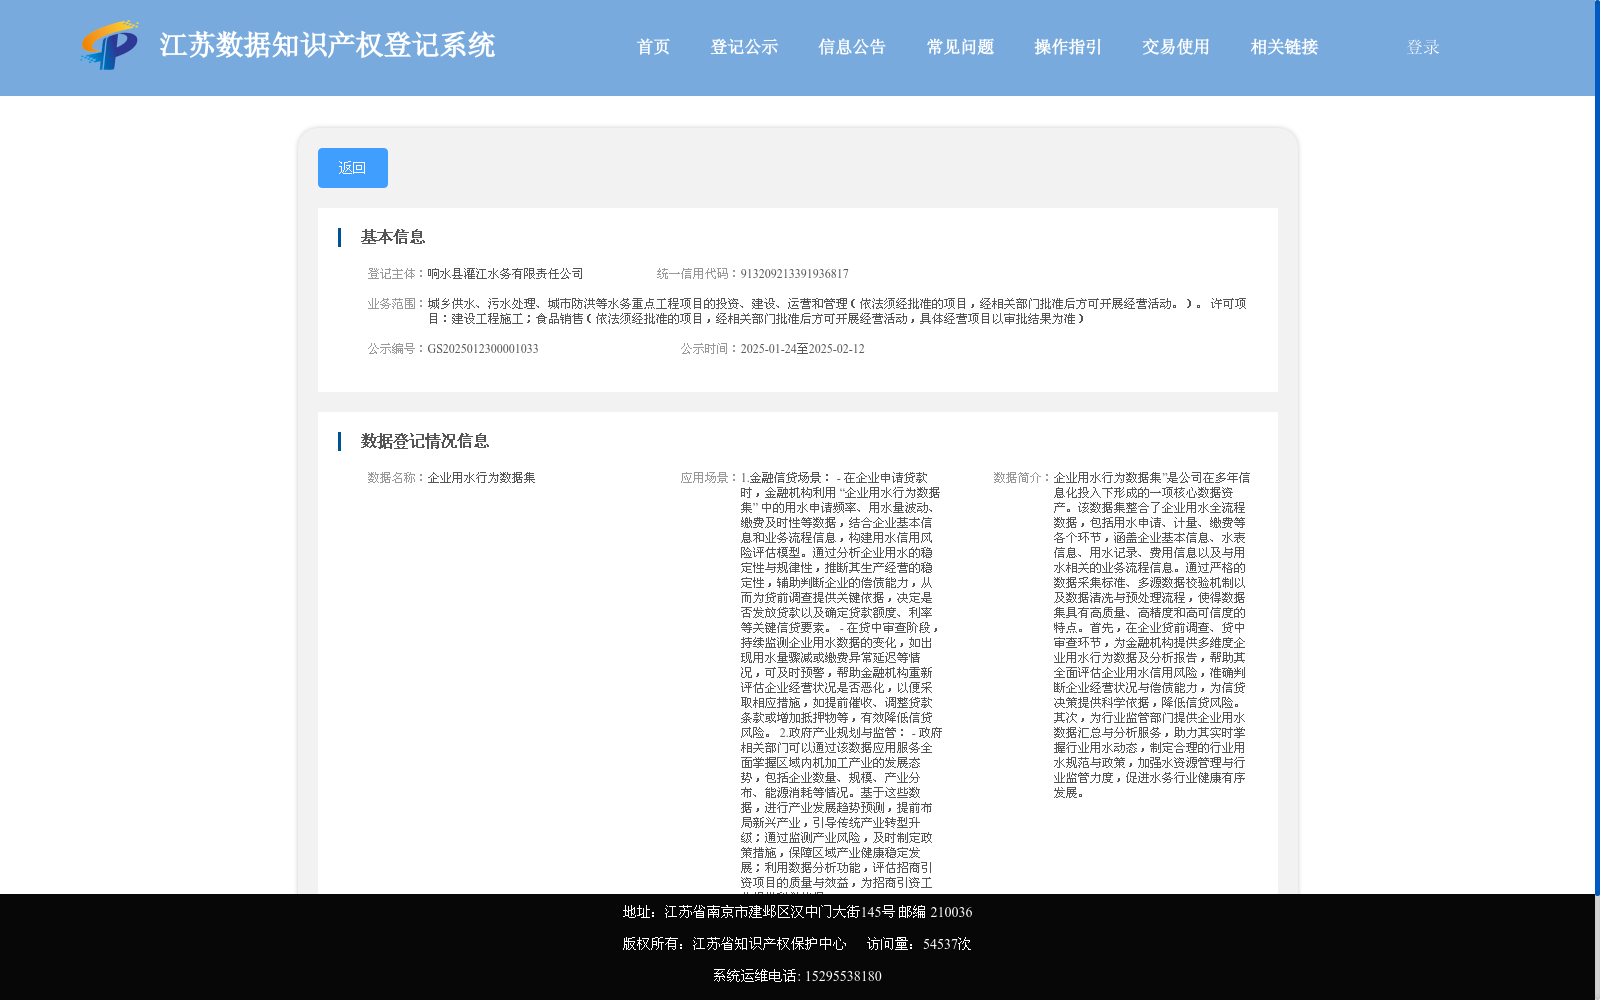Open the 信息公告 menu item

pos(852,47)
